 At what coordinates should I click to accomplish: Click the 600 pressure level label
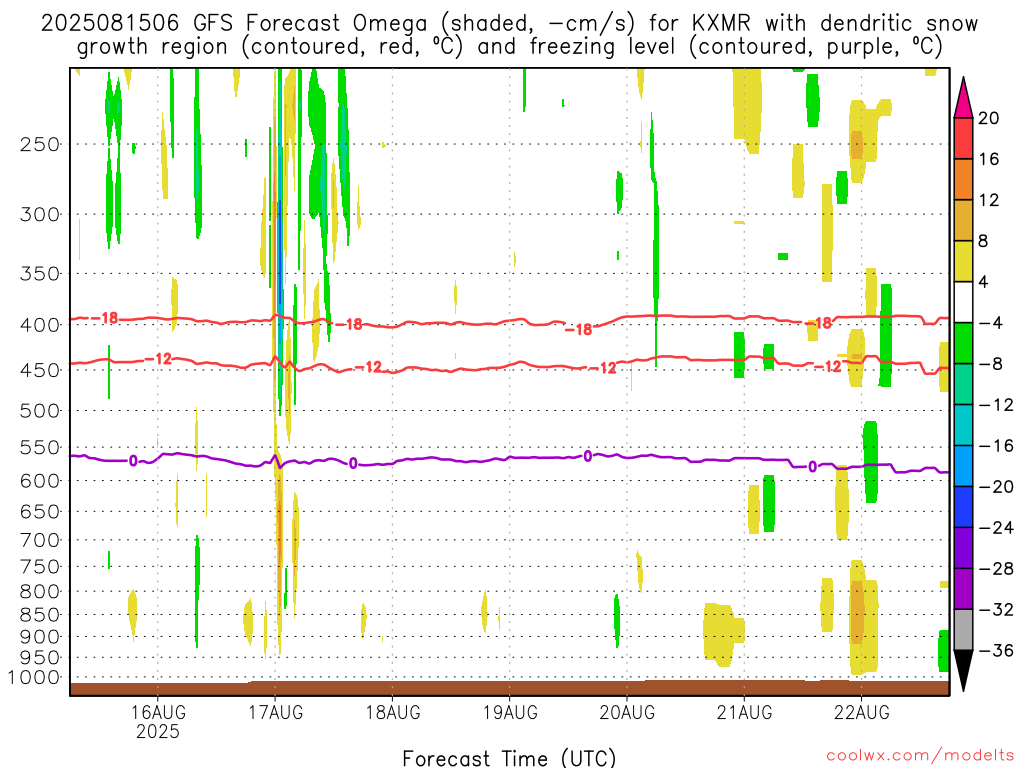pyautogui.click(x=40, y=481)
